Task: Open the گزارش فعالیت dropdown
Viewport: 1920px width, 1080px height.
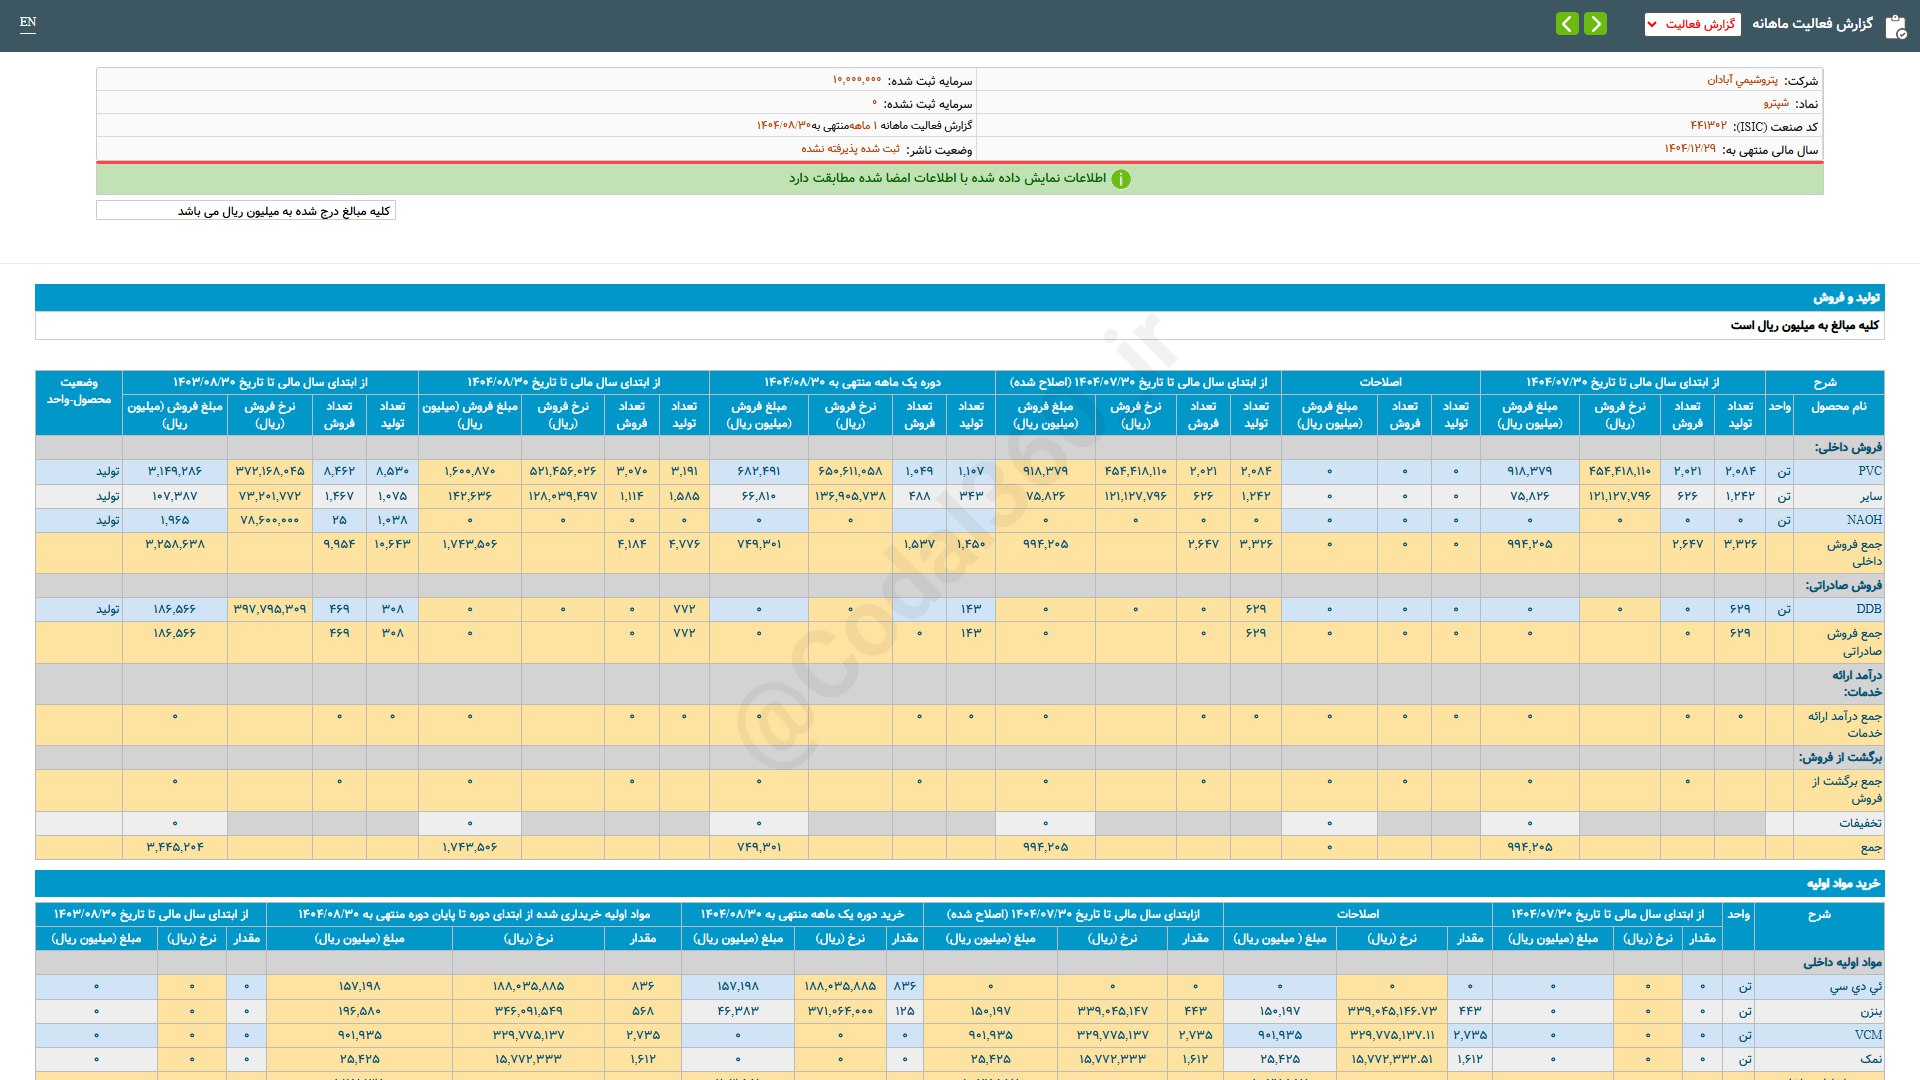Action: (x=1692, y=24)
